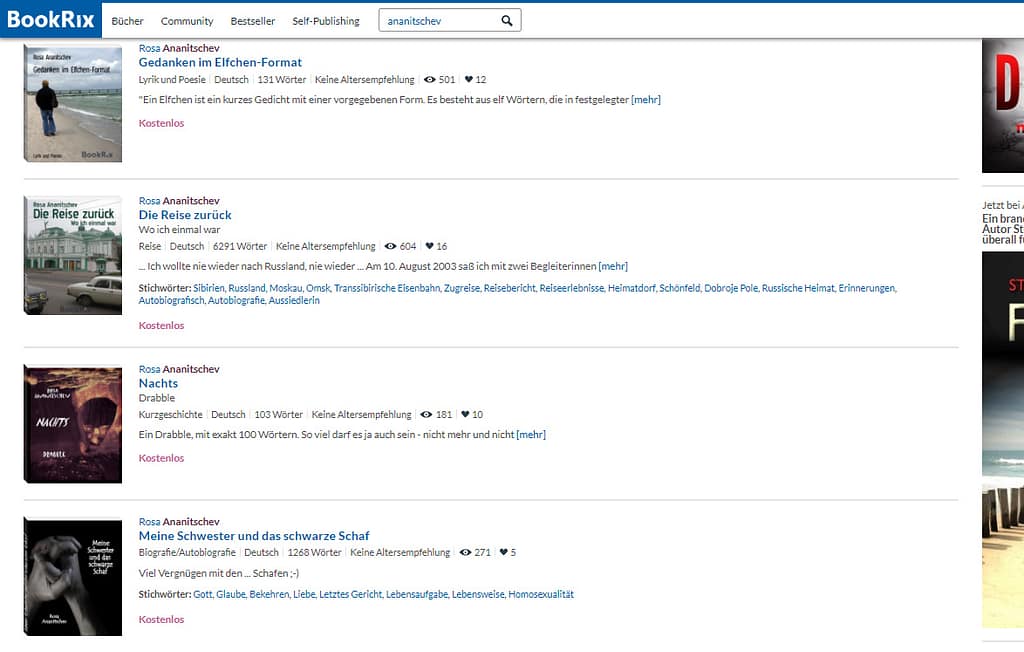
Task: Click the Dobroje Pole keyword tag
Action: click(731, 288)
